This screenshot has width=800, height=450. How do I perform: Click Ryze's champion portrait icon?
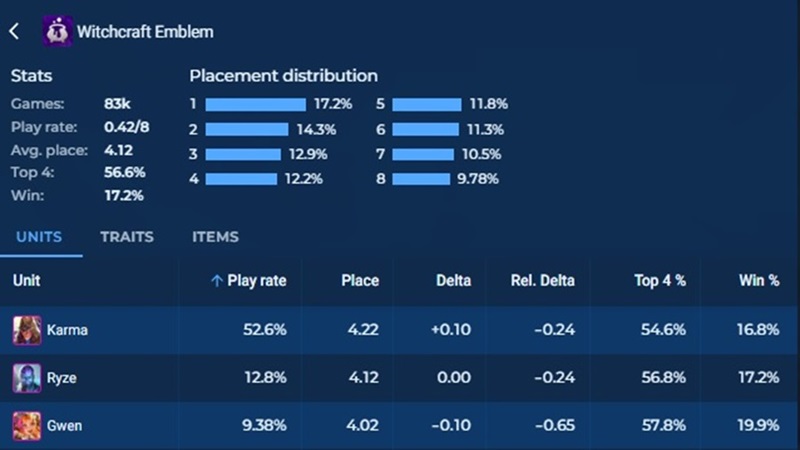(27, 378)
